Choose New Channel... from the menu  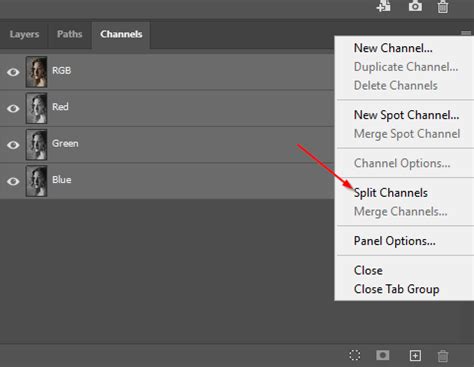[393, 48]
